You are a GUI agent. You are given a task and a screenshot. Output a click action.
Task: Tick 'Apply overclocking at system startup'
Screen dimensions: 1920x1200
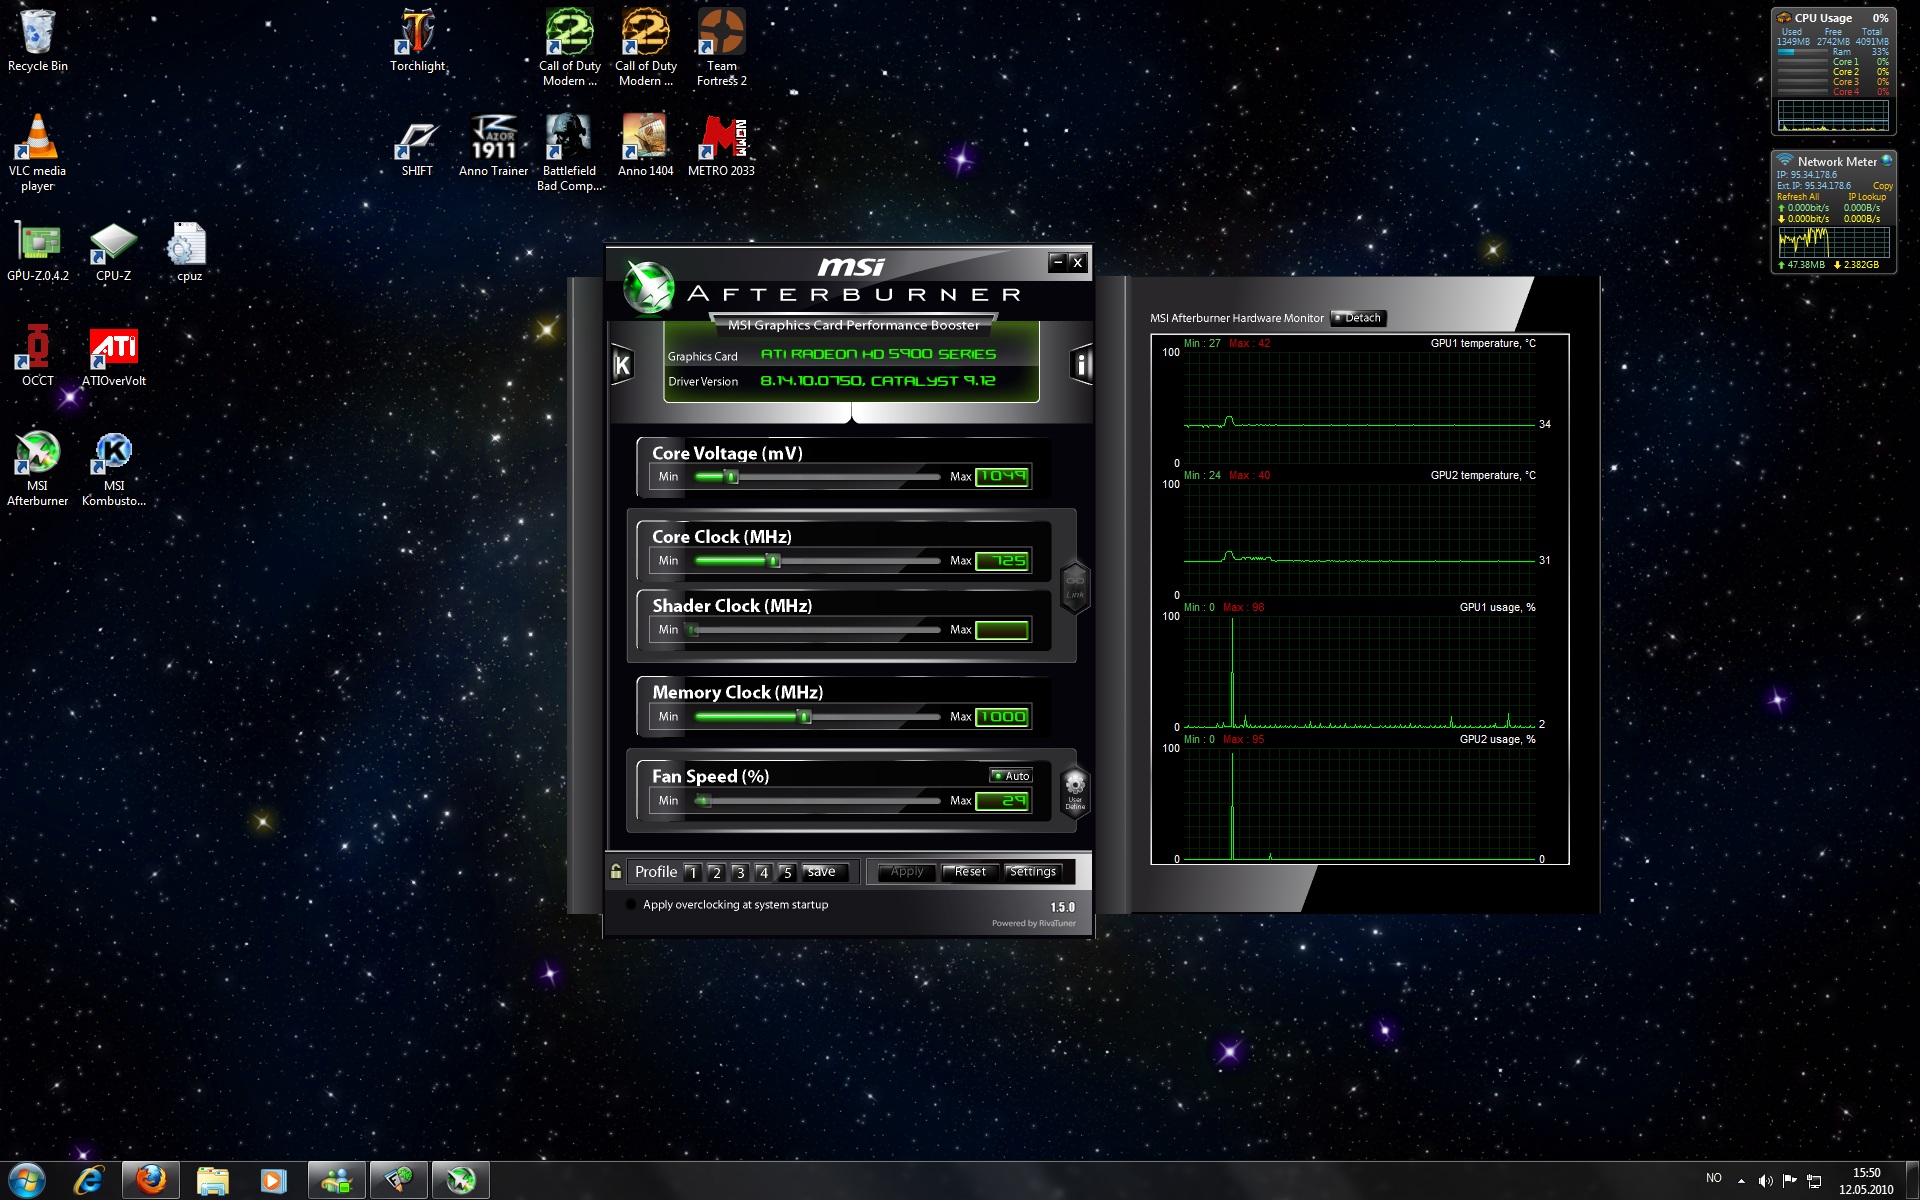(x=631, y=905)
